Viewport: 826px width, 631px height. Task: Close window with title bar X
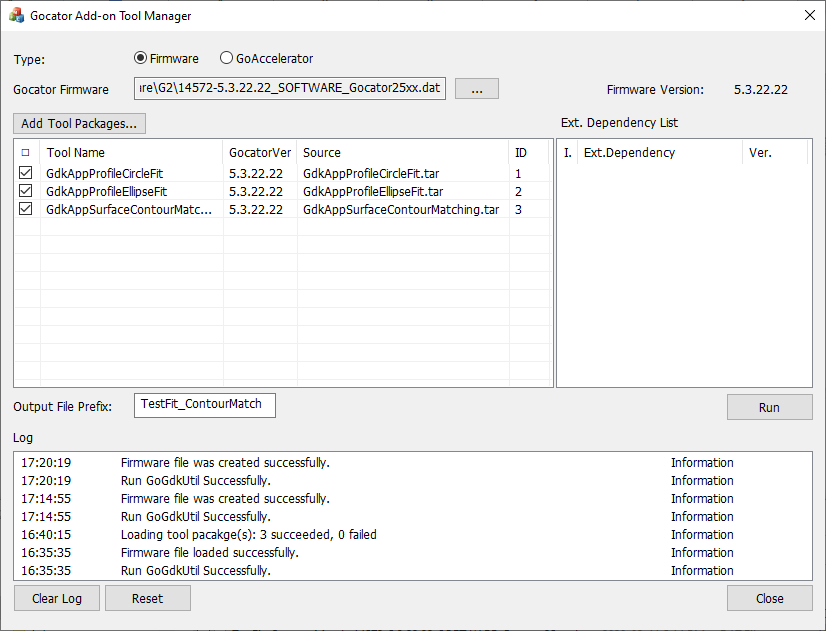[810, 15]
